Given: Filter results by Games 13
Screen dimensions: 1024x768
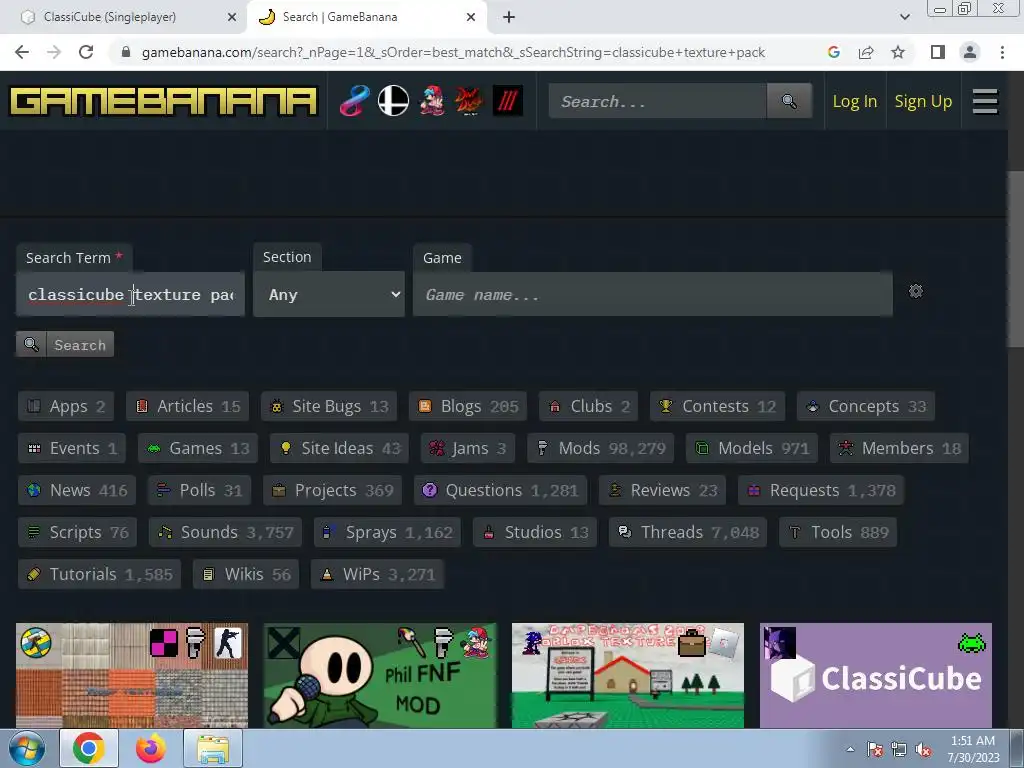Looking at the screenshot, I should [198, 448].
